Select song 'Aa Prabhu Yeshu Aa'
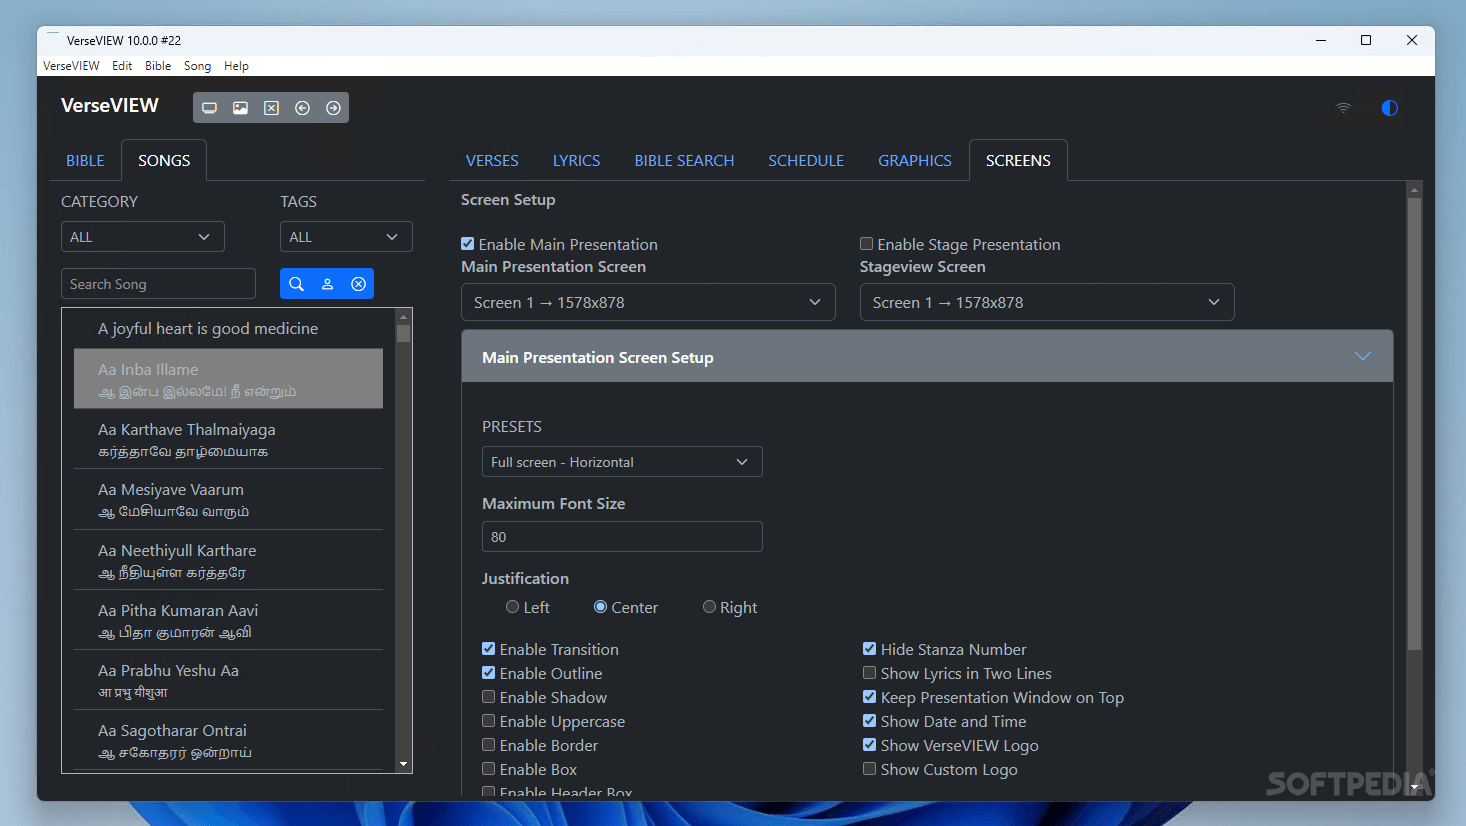Viewport: 1466px width, 826px height. pos(228,680)
